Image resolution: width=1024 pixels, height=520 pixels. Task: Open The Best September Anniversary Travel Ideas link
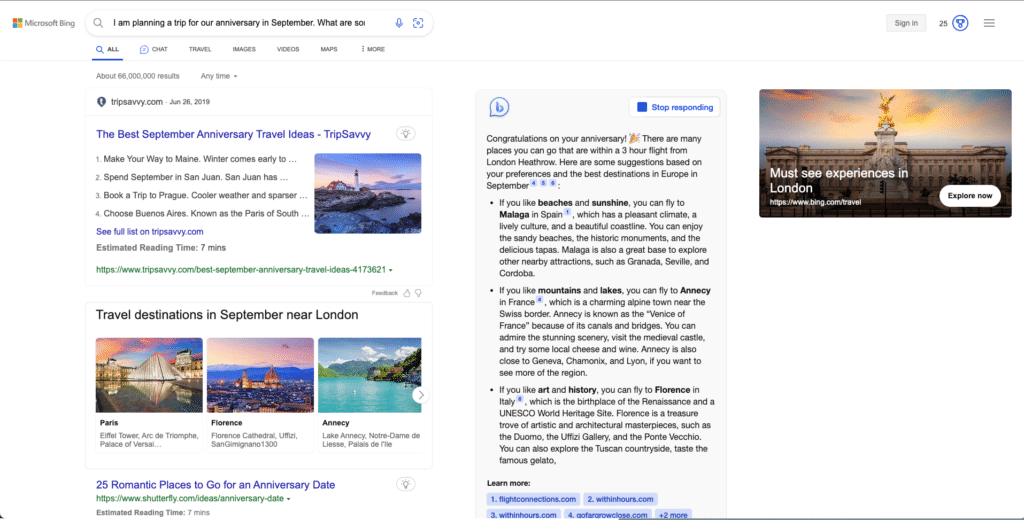click(x=233, y=134)
